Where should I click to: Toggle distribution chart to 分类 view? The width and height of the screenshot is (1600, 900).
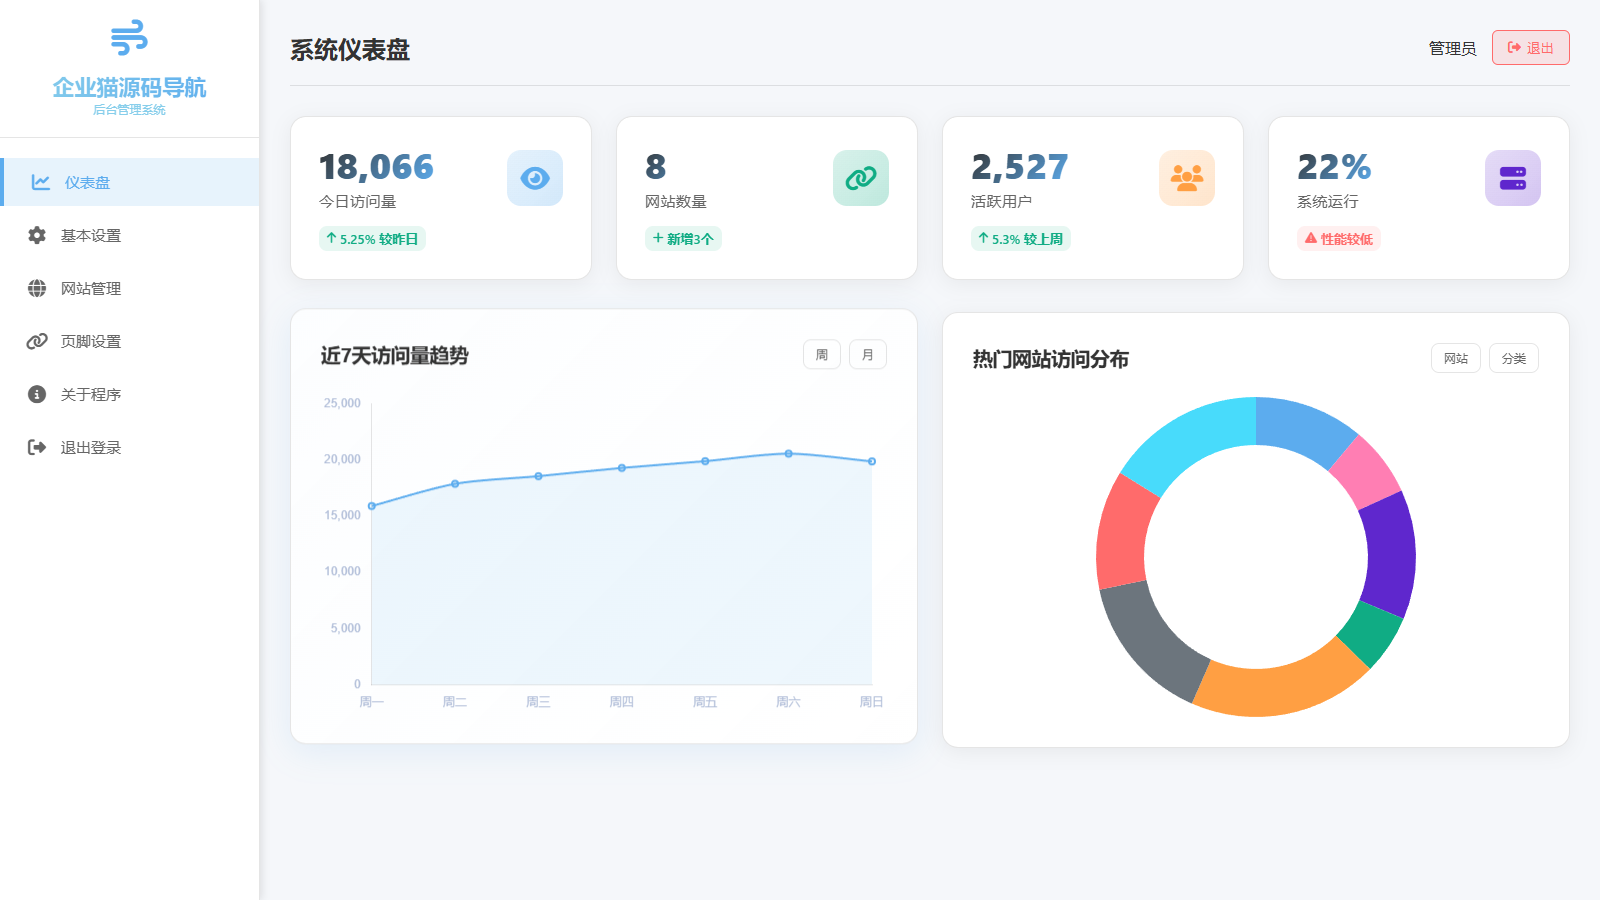(x=1514, y=359)
